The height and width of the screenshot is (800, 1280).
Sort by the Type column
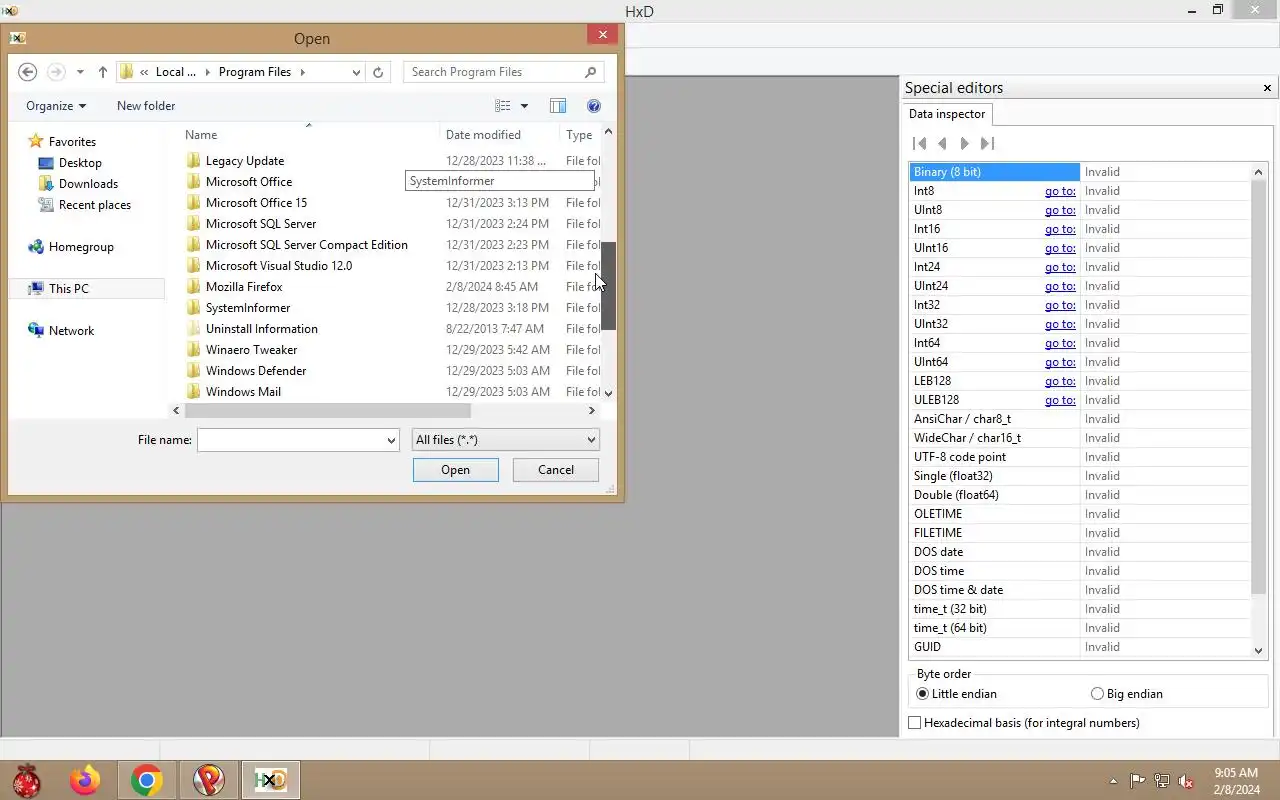click(x=580, y=135)
